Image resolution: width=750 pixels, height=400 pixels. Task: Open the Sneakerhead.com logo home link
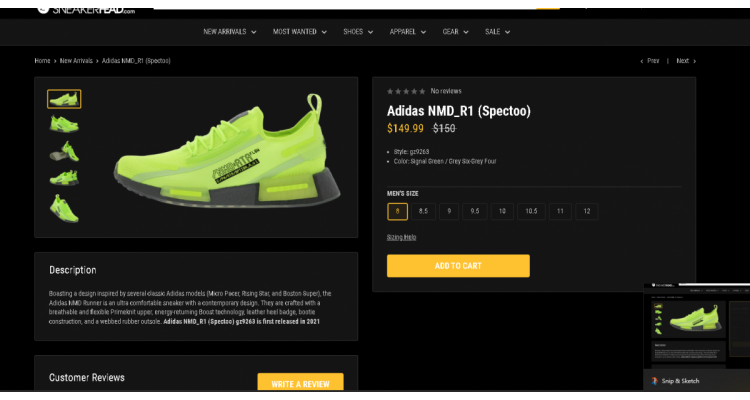[86, 10]
